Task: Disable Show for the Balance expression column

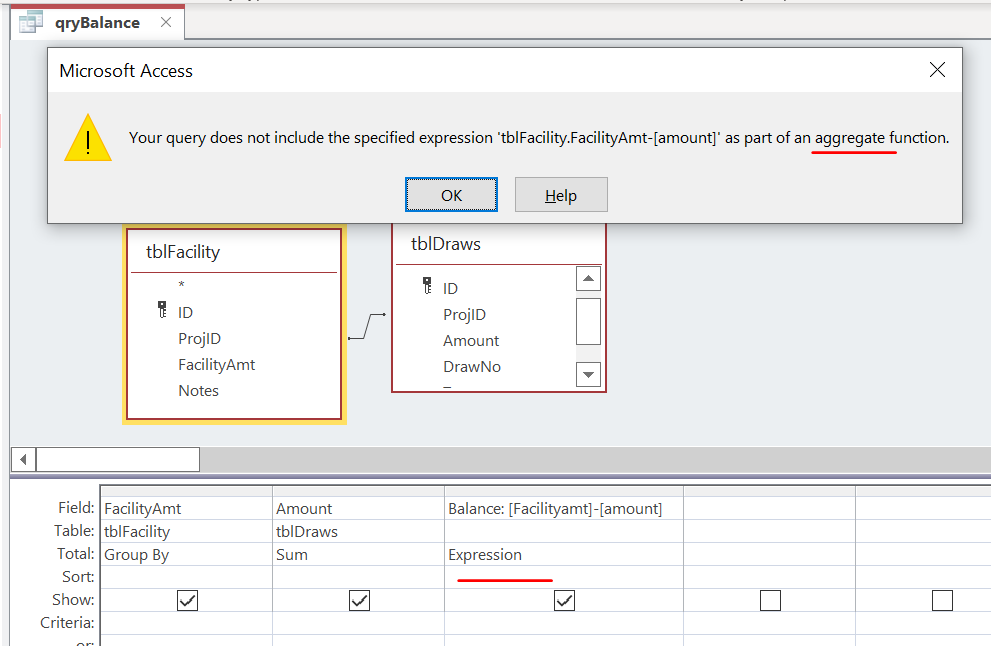Action: pos(564,600)
